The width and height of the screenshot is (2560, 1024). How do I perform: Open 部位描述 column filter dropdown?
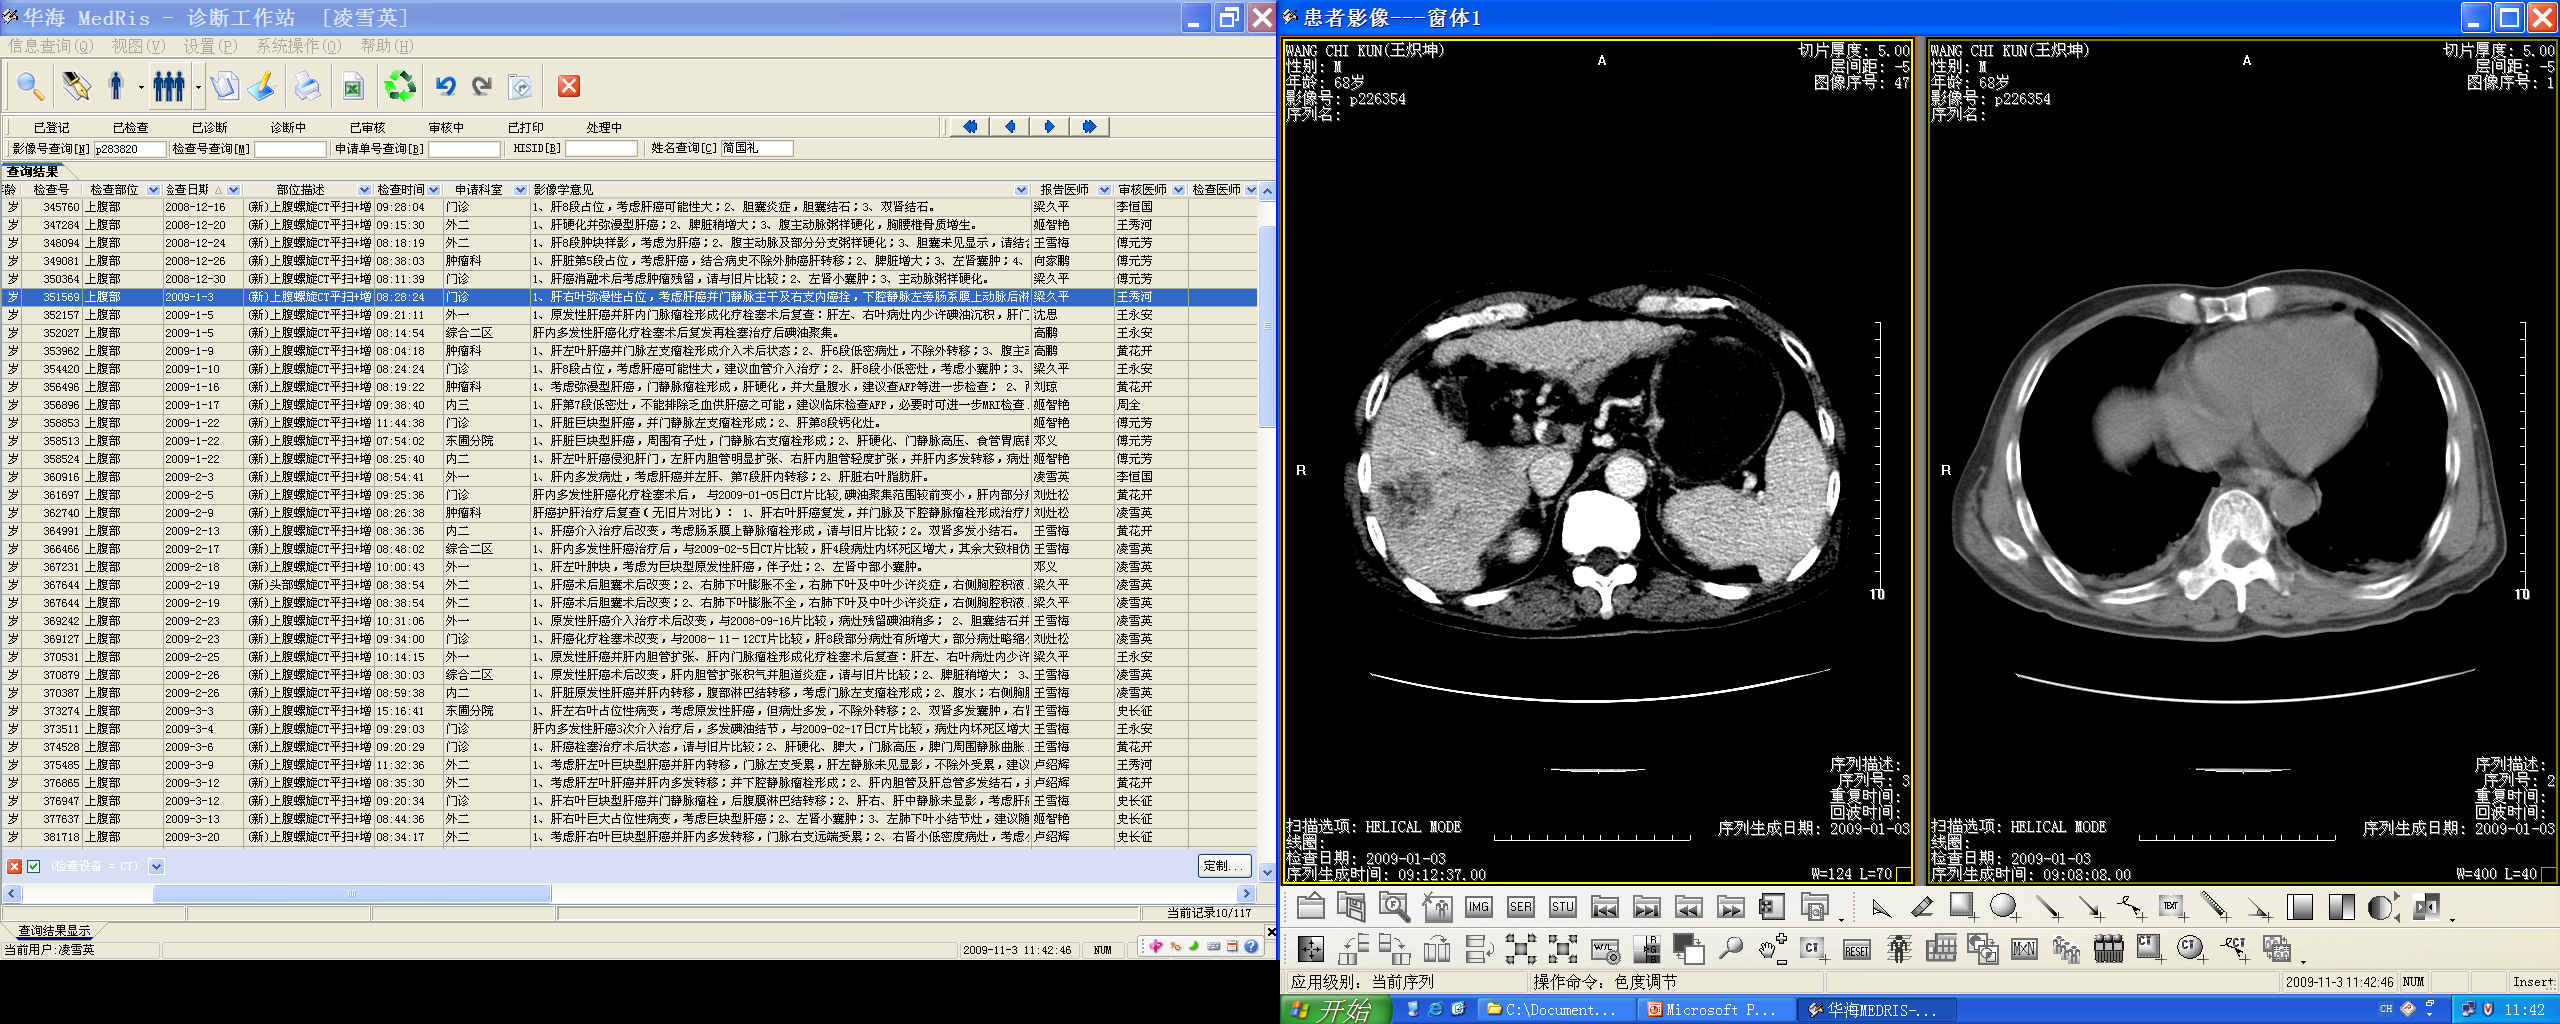click(362, 189)
